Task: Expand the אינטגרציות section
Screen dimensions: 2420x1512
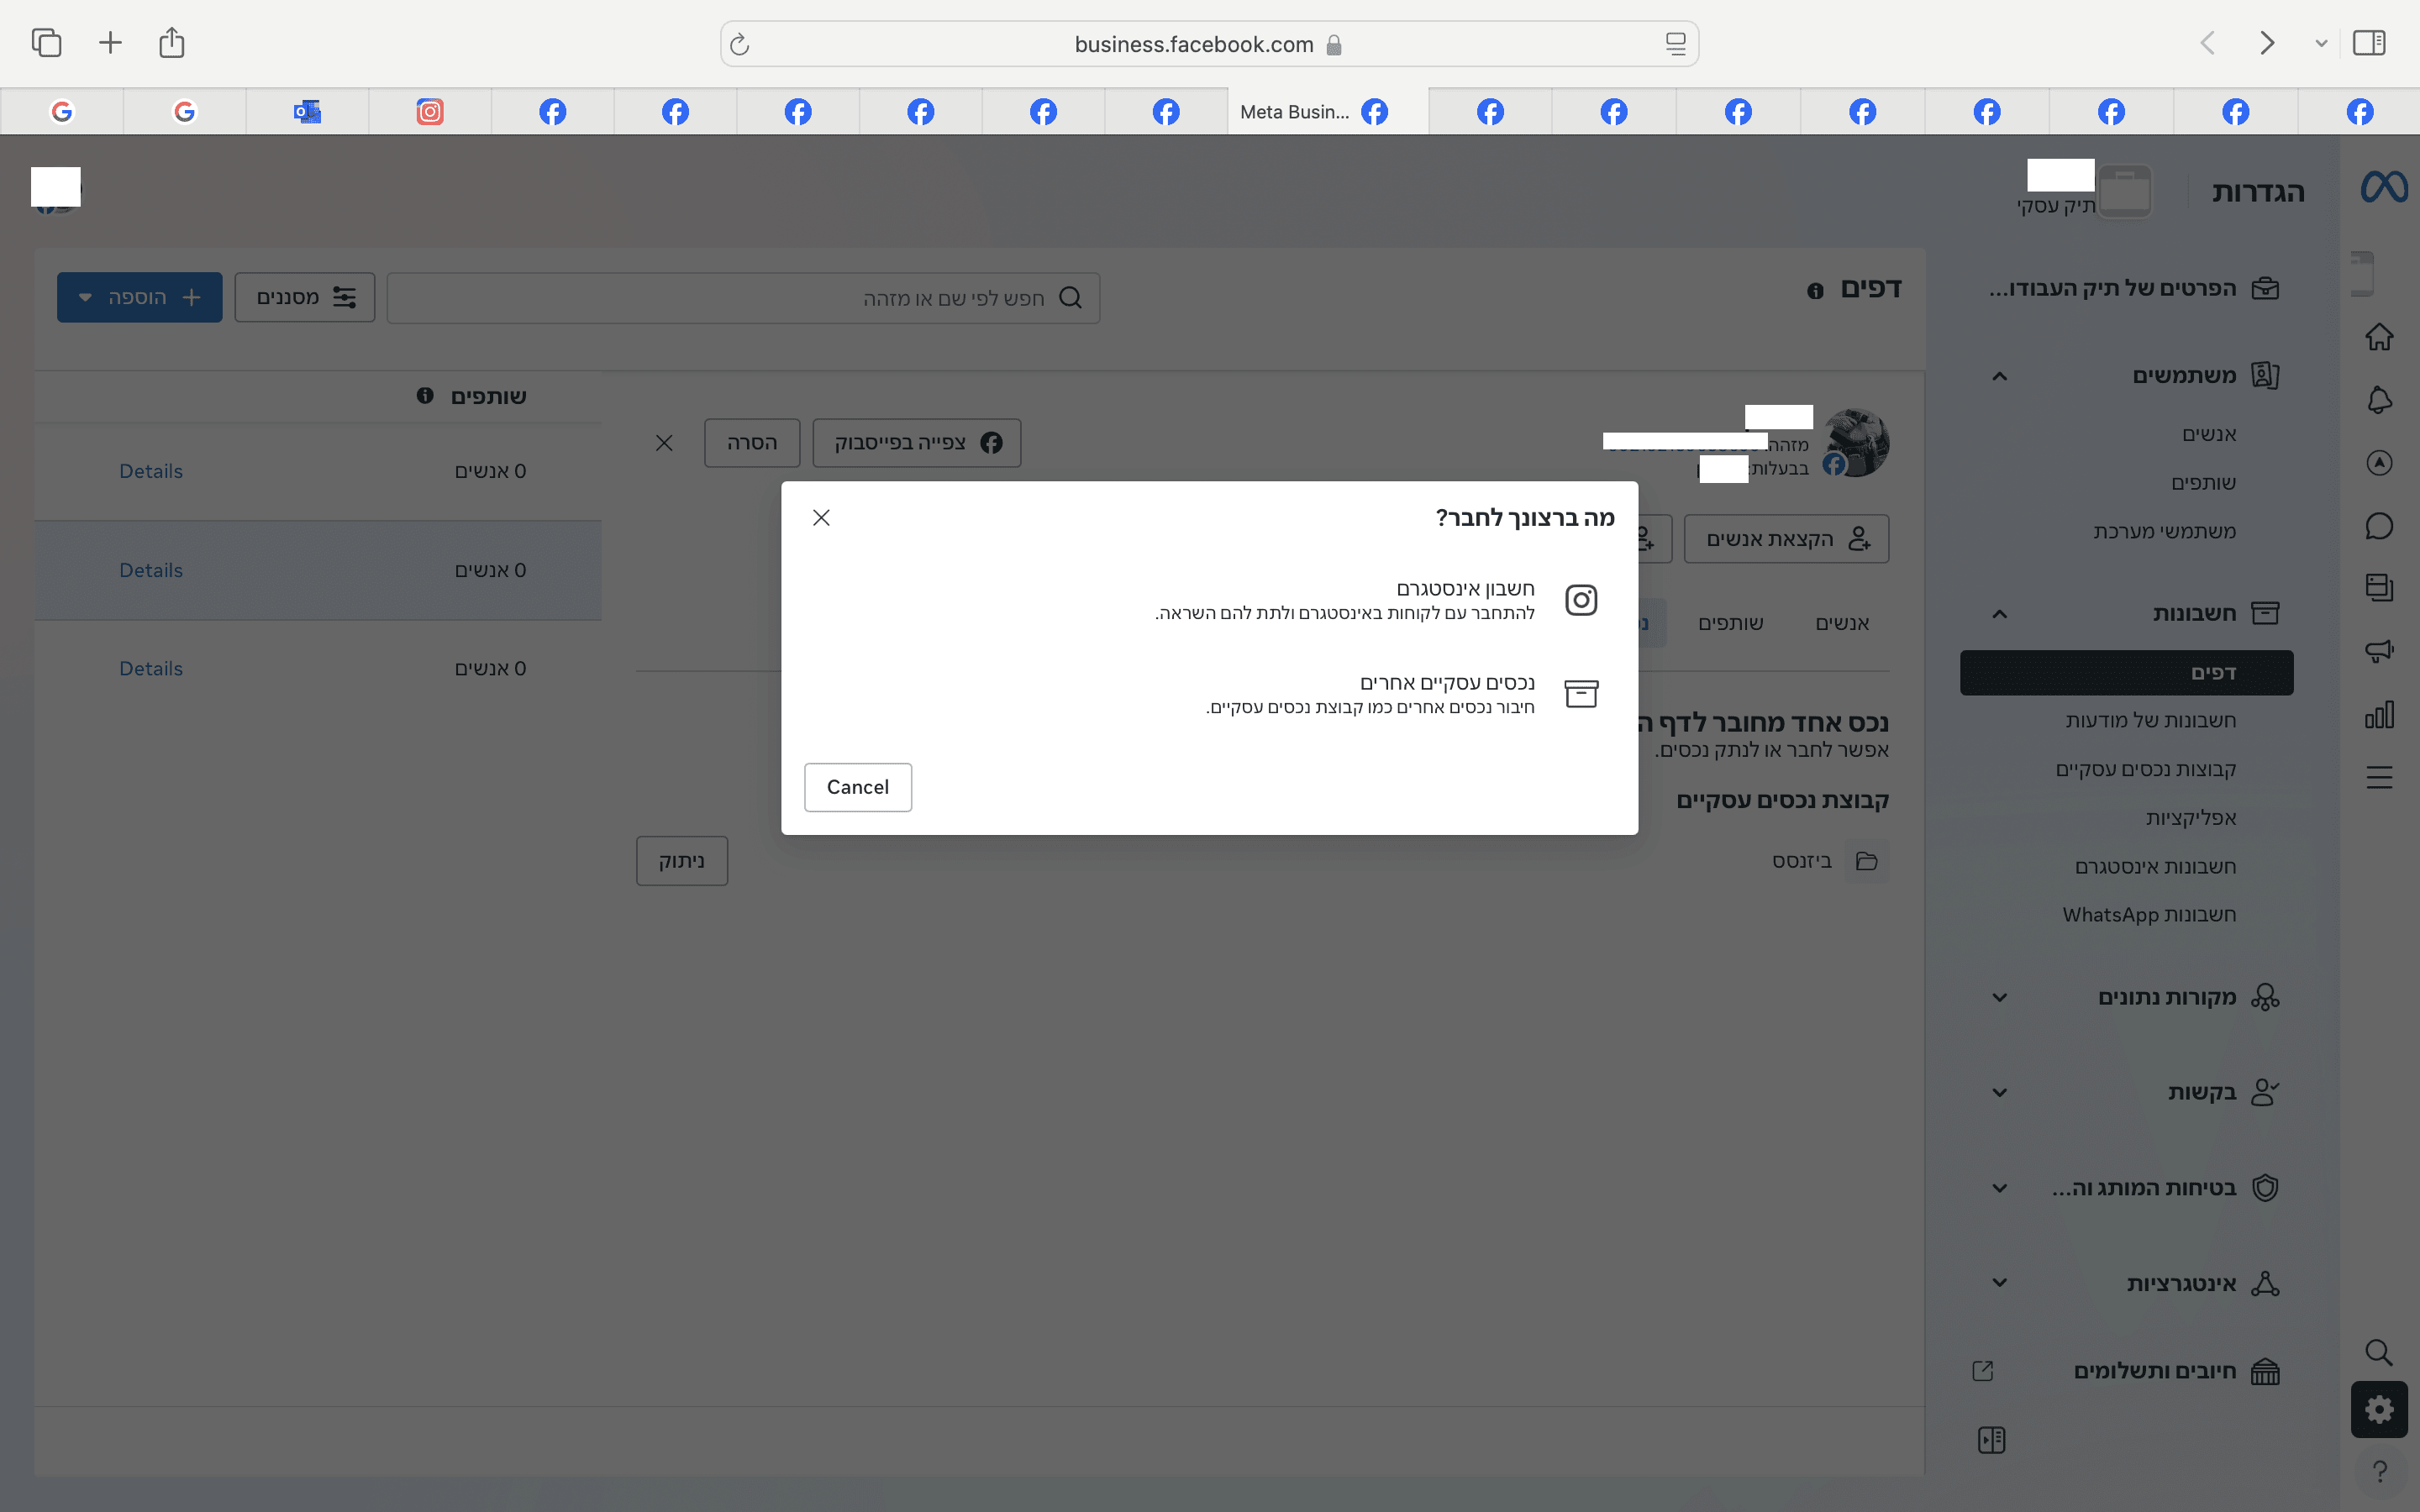Action: (1999, 1283)
